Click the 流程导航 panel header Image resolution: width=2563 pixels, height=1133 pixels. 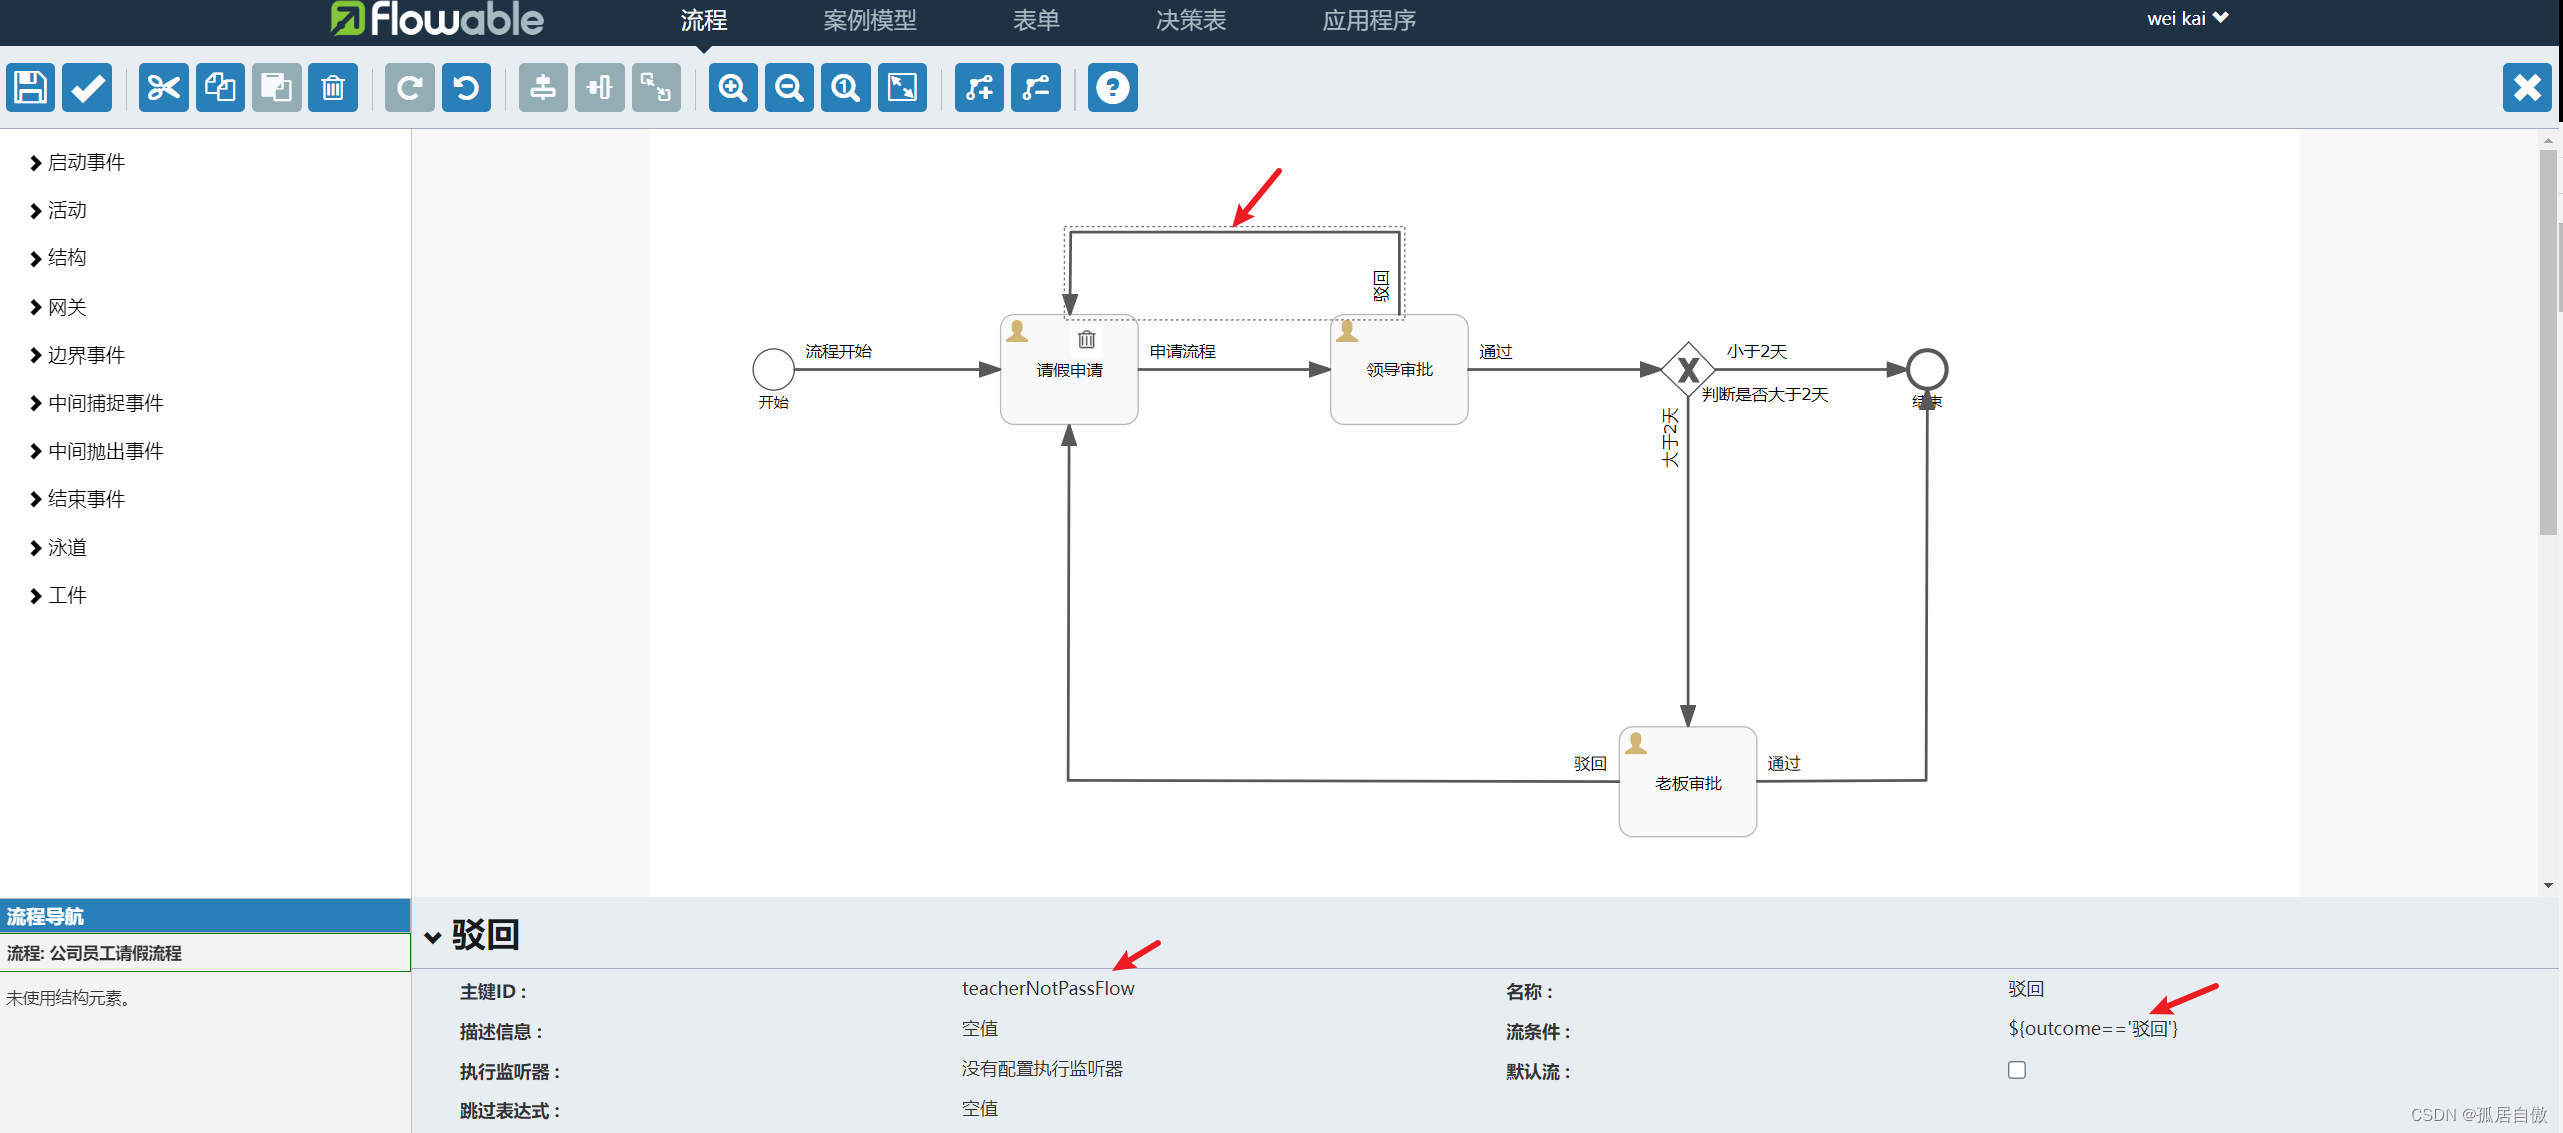(205, 915)
